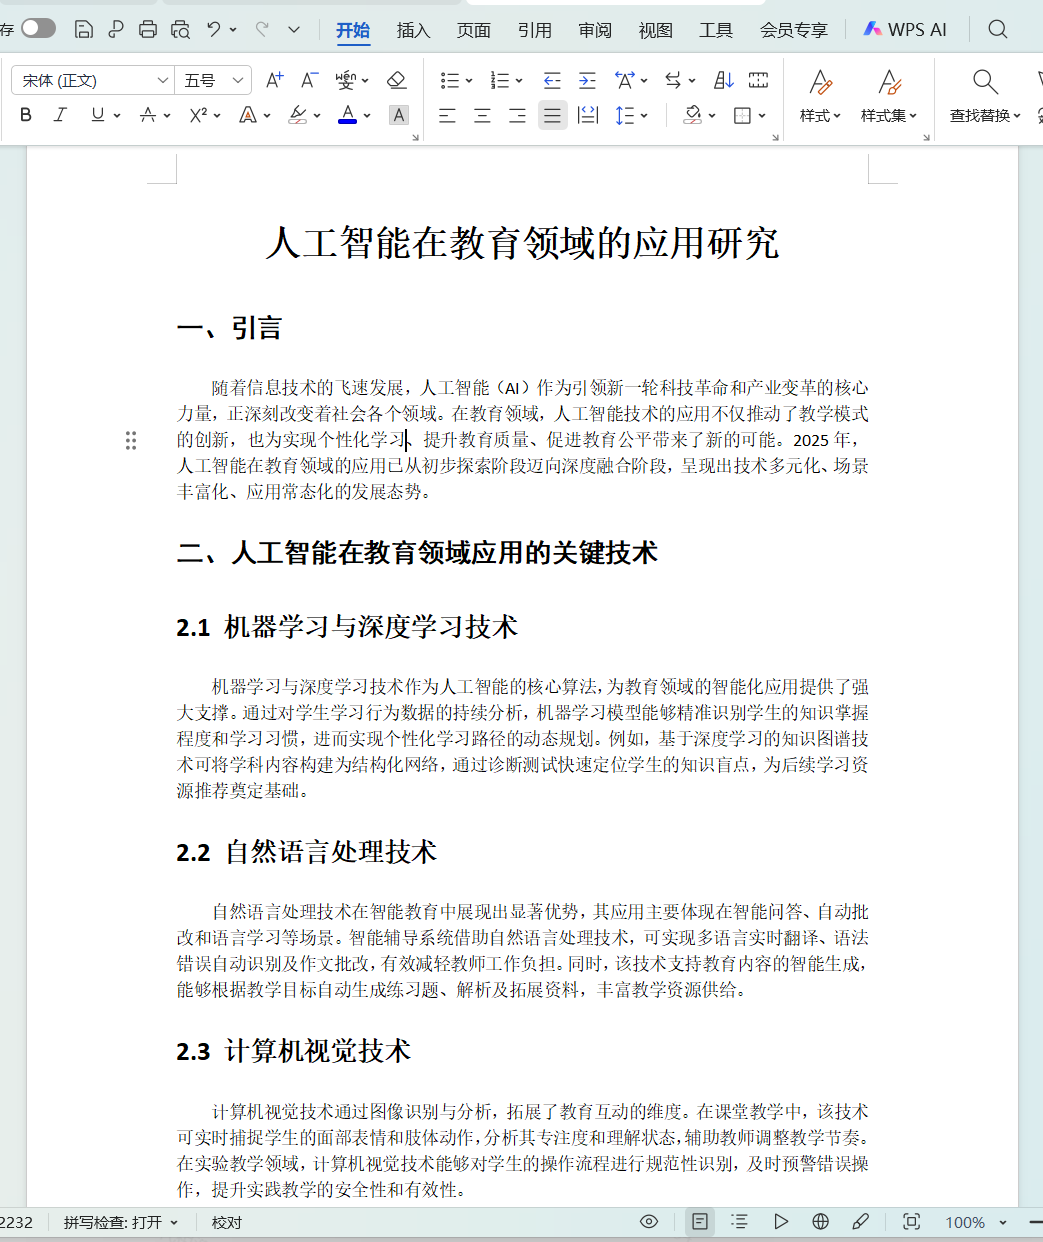
Task: Click the heading 二、人工智能在教育领域应用的关键技术
Action: pos(417,553)
